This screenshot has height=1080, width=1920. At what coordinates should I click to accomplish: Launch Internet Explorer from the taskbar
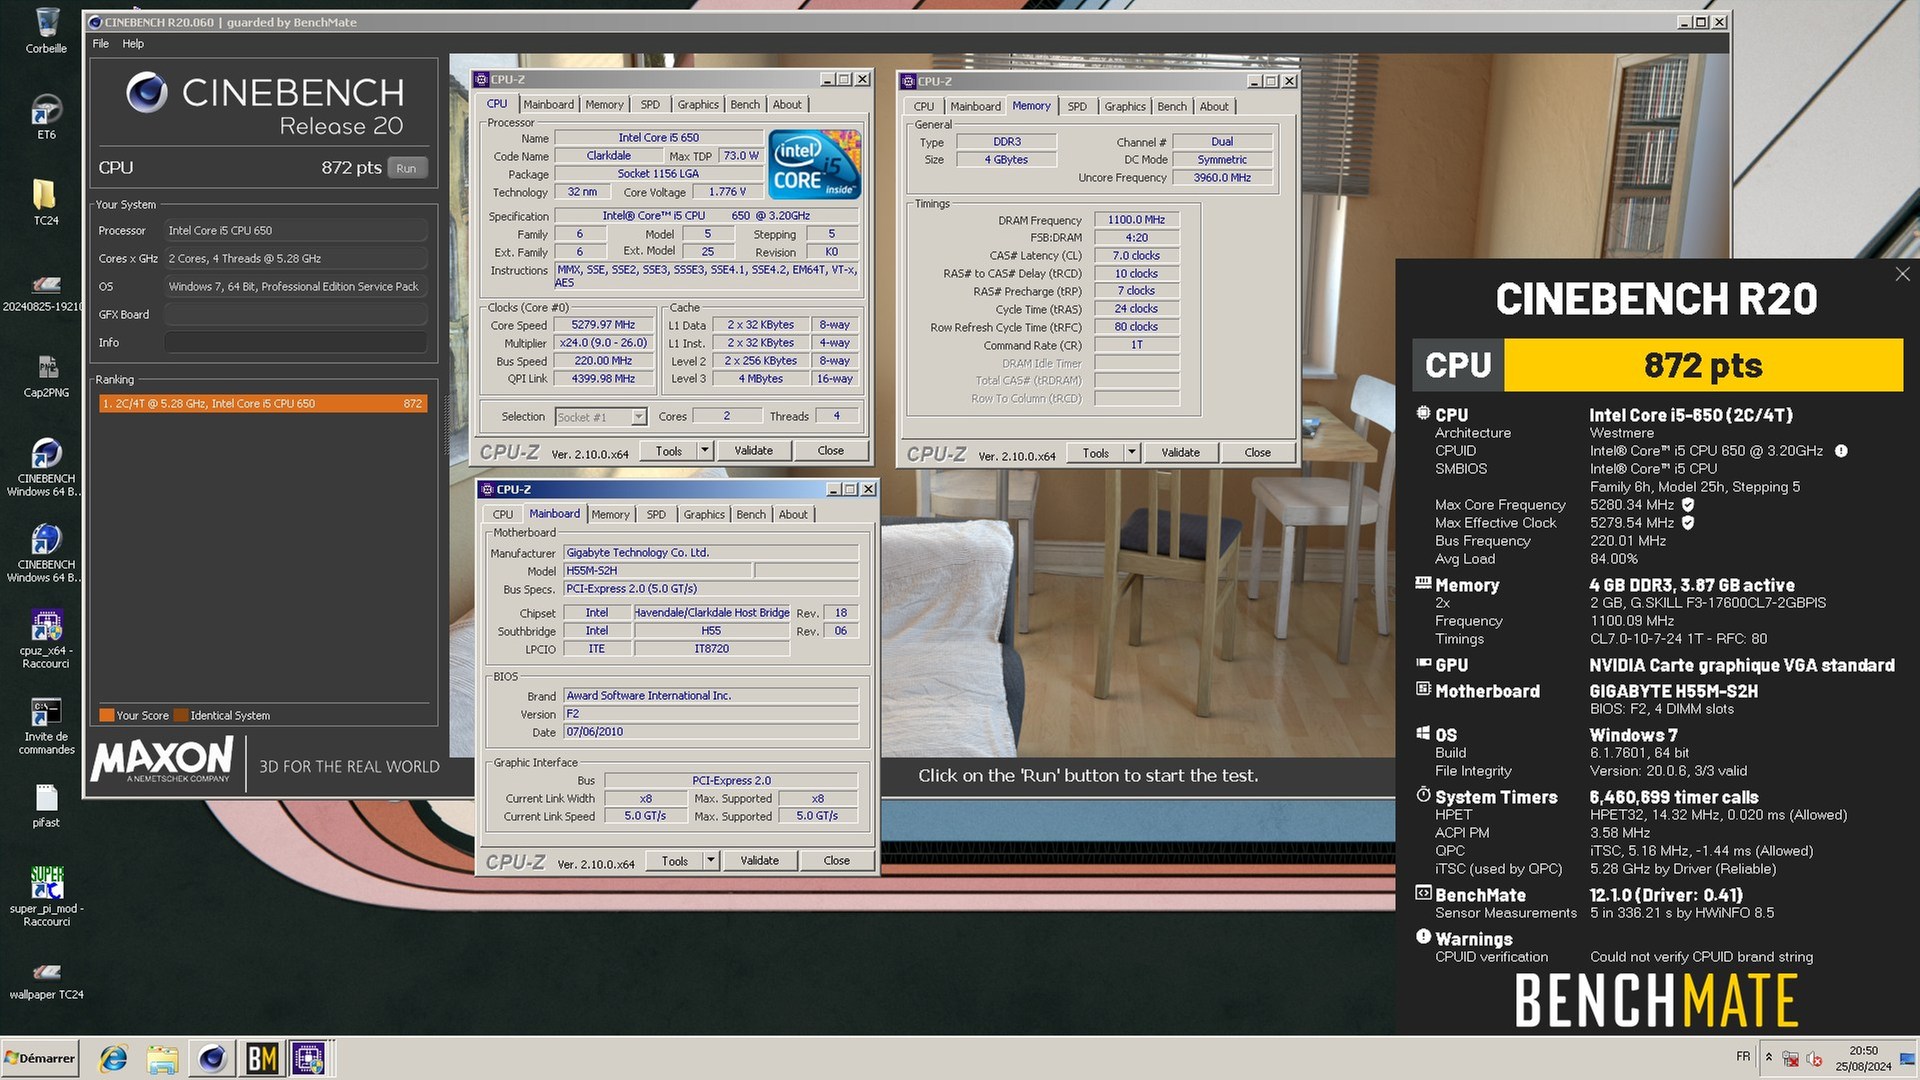[x=113, y=1058]
